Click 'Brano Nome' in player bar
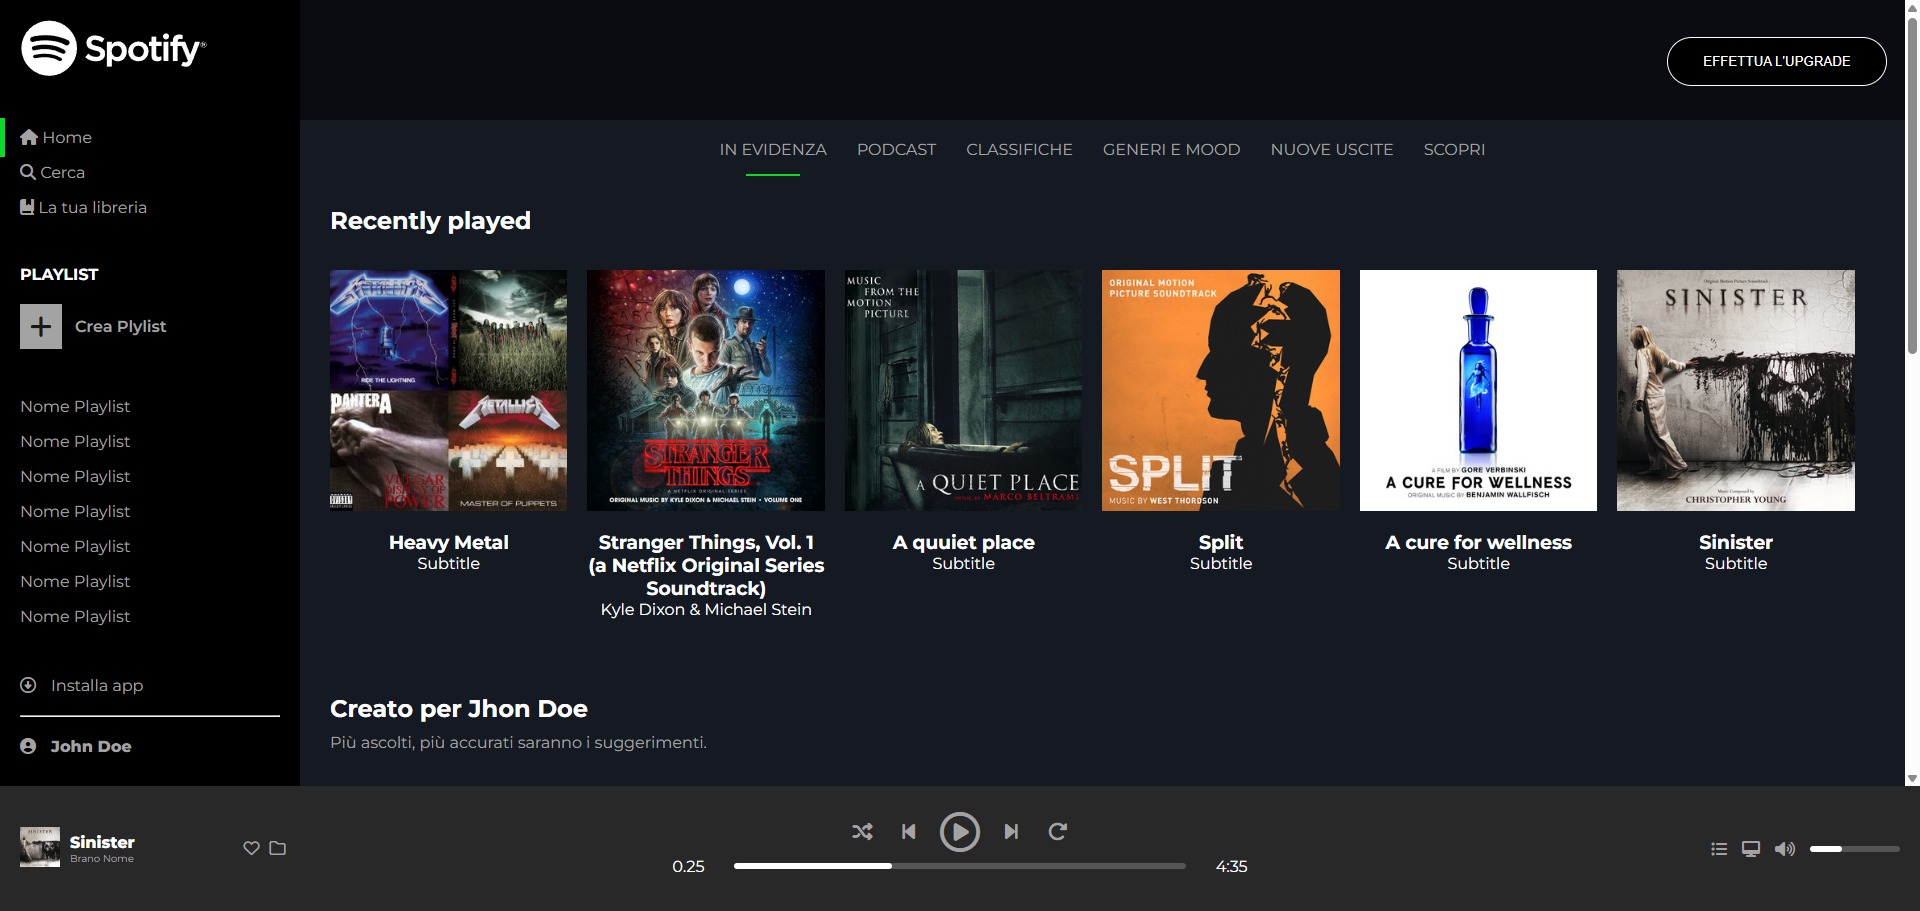 coord(102,859)
